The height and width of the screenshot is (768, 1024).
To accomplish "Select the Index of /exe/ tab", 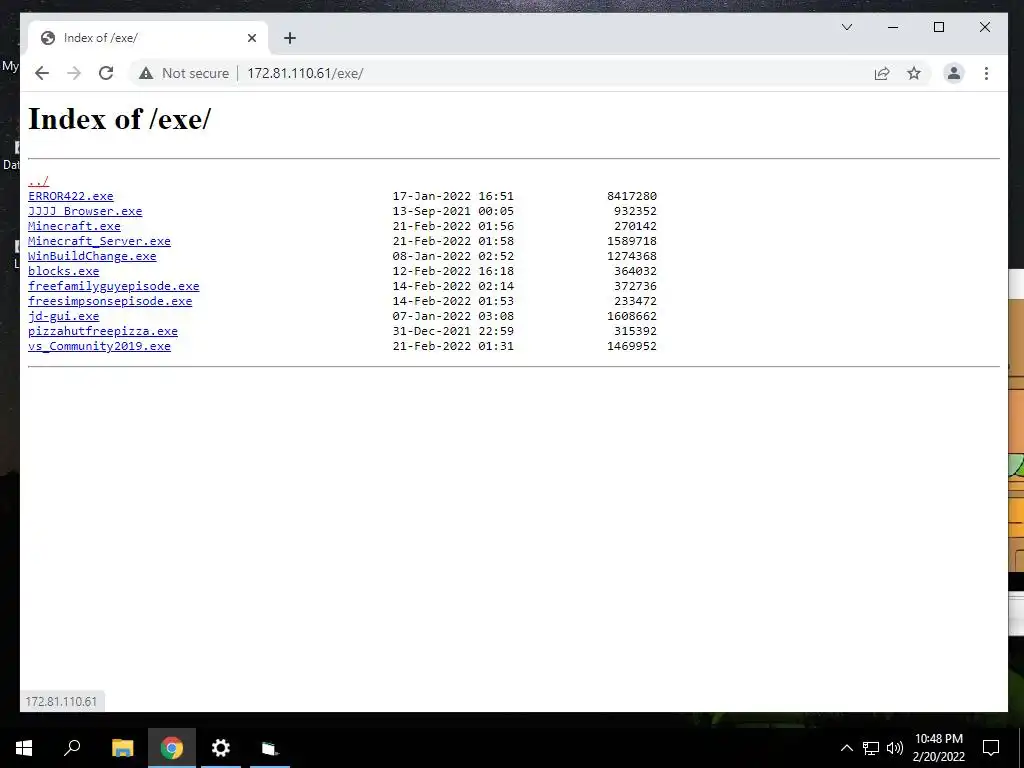I will 149,38.
